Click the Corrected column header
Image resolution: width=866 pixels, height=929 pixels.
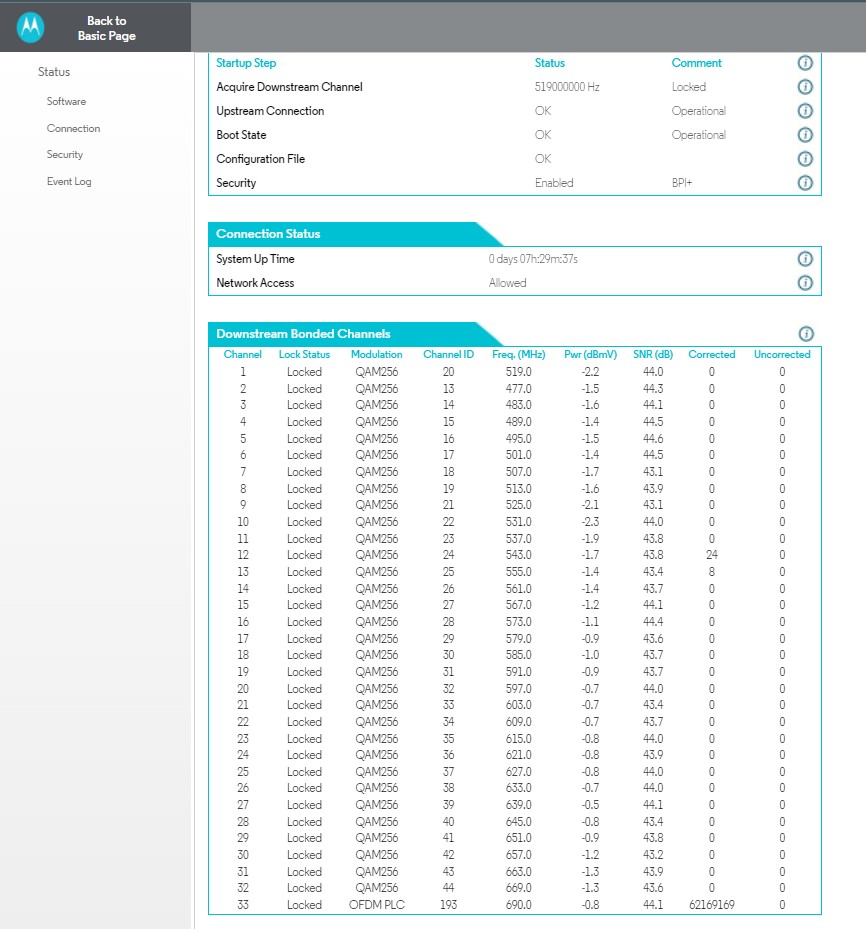(711, 355)
